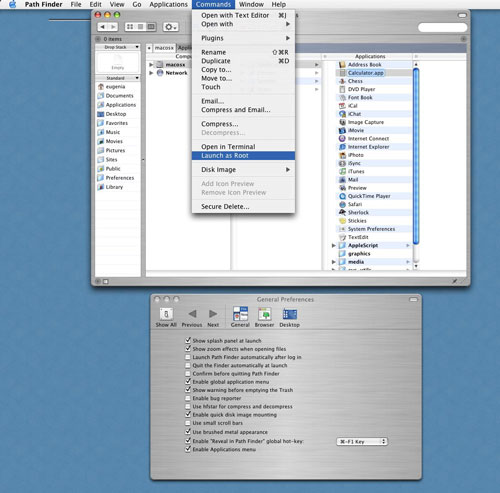Switch to icon view in toolbar
The image size is (500, 493).
(x=130, y=27)
